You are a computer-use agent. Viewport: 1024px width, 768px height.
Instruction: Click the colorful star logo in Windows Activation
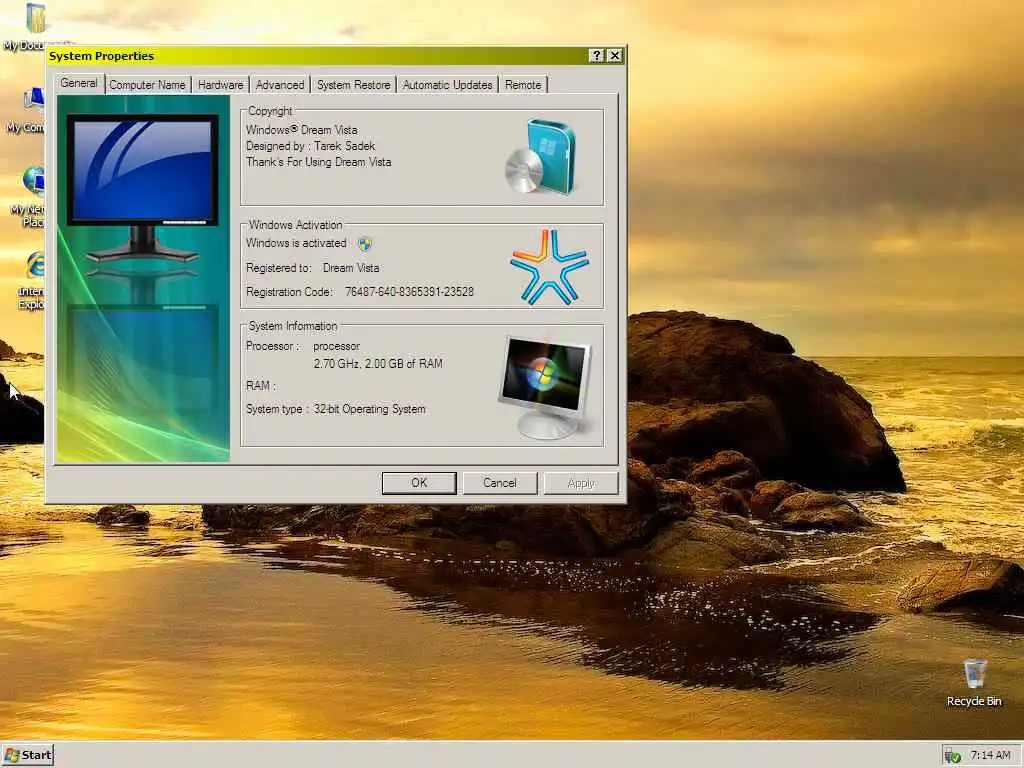(x=550, y=266)
